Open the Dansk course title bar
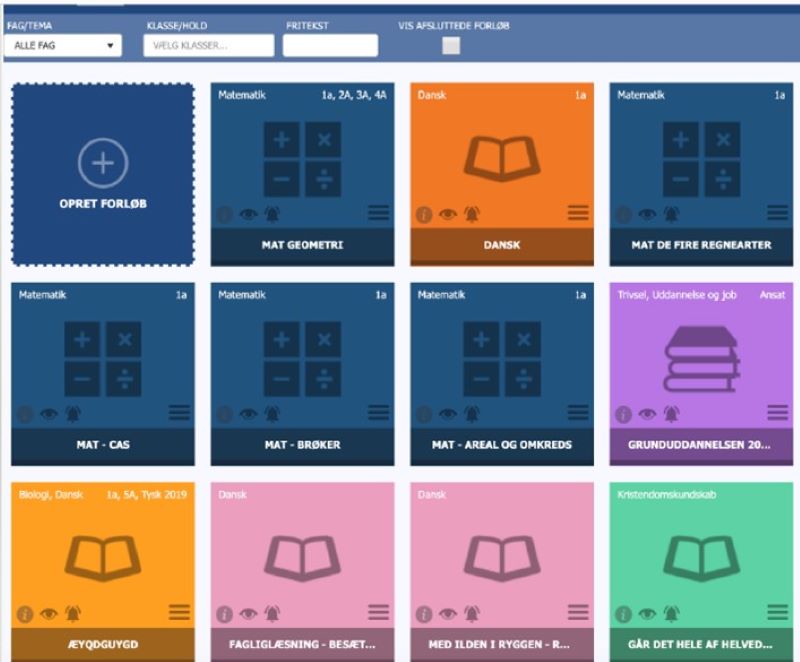Viewport: 800px width, 662px height. [x=502, y=245]
